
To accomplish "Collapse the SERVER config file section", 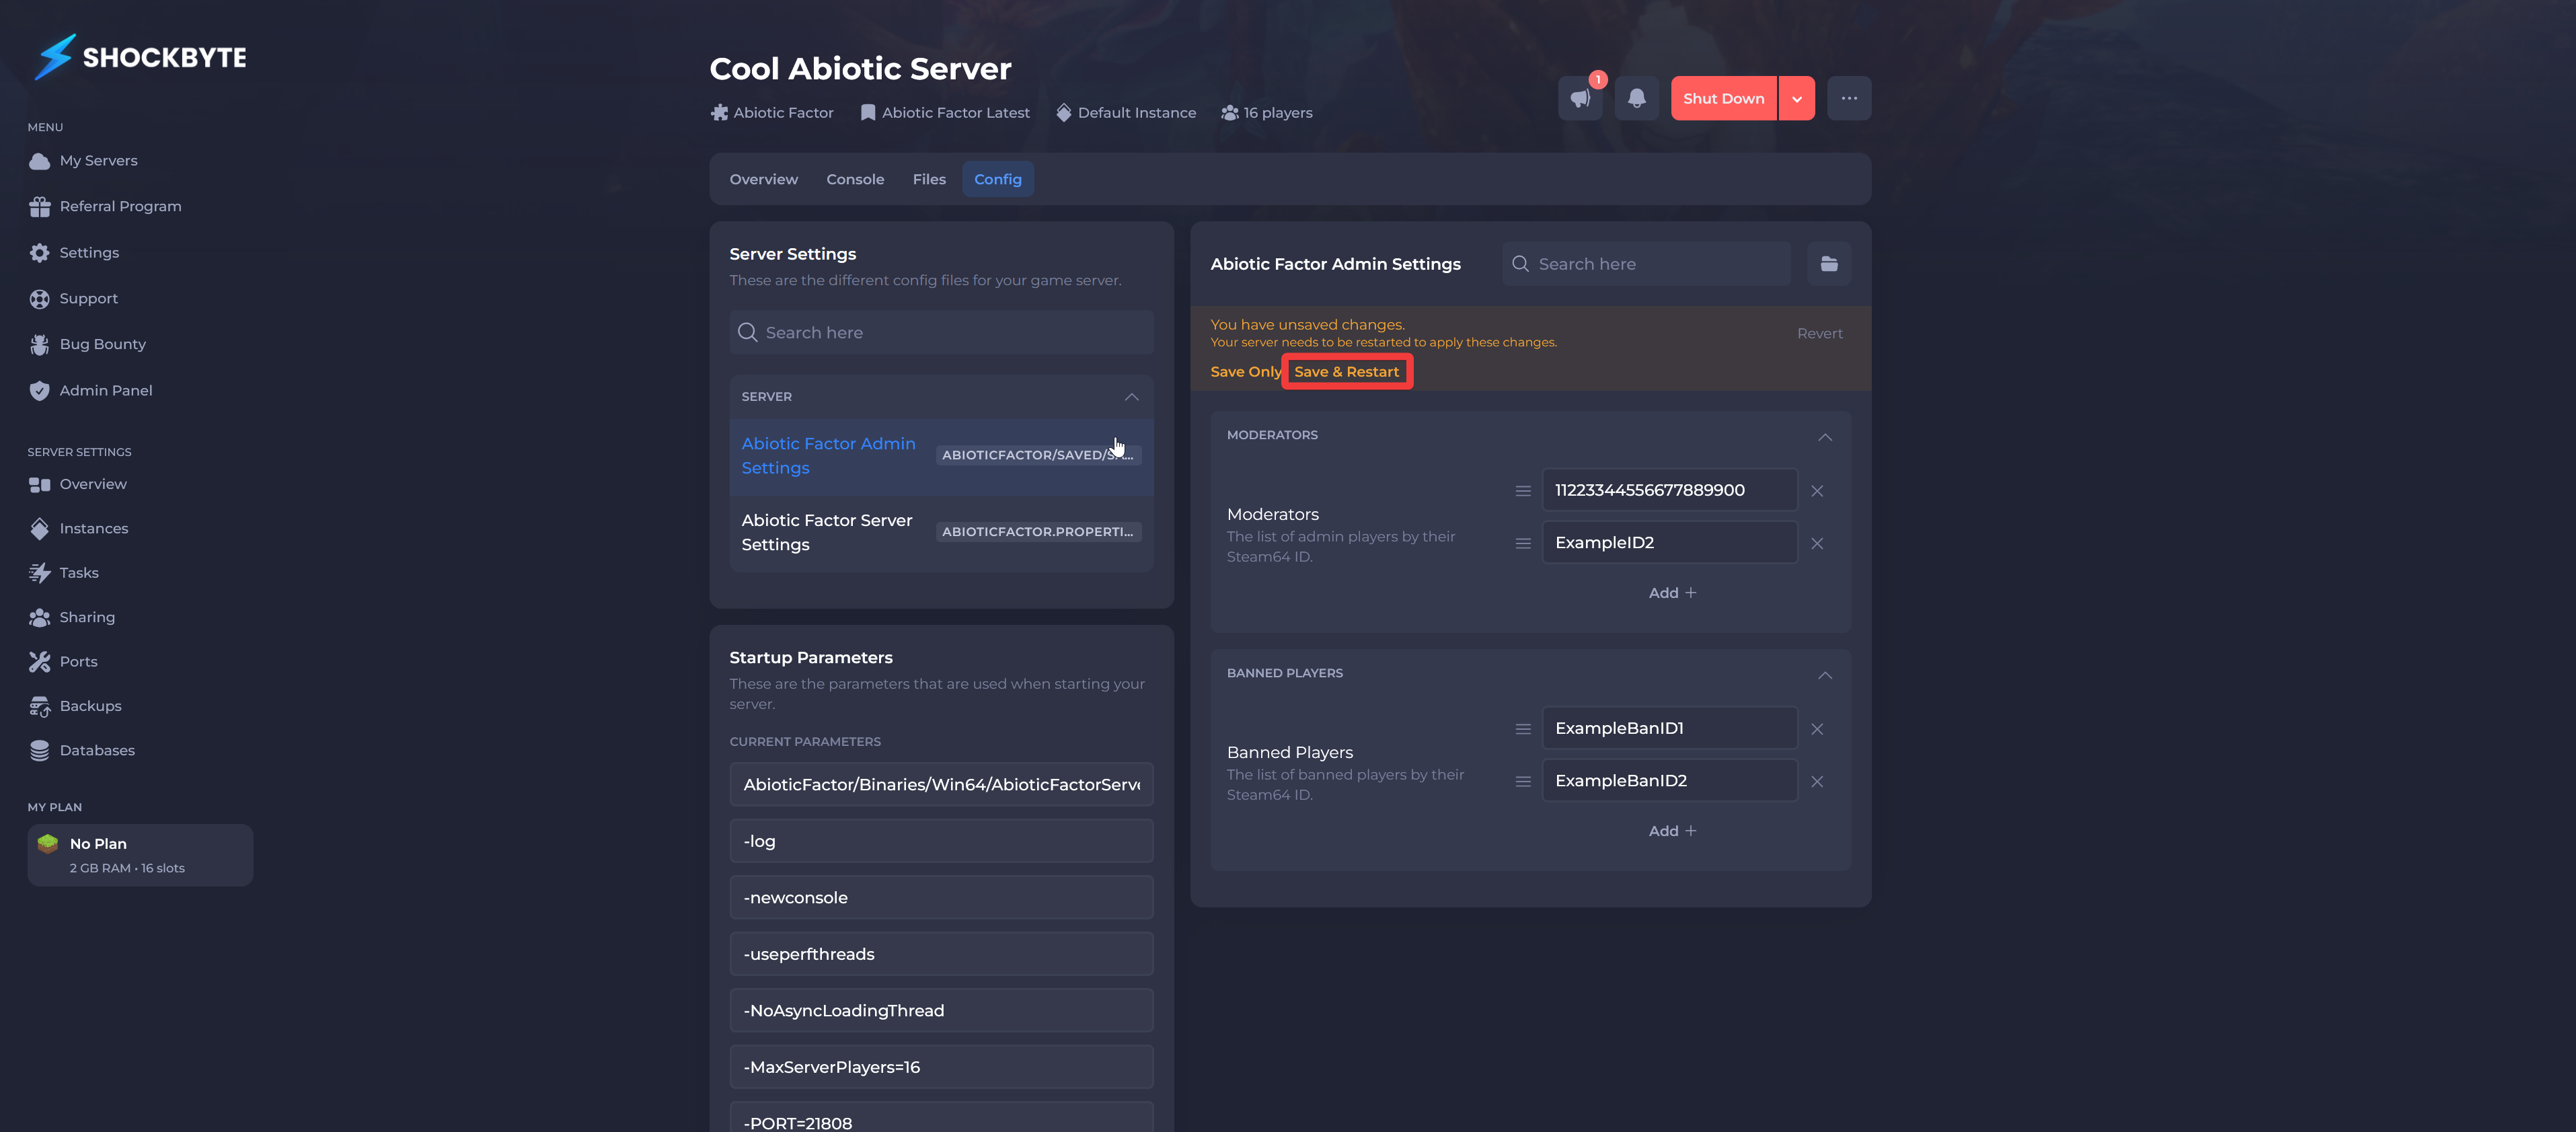I will [1131, 397].
